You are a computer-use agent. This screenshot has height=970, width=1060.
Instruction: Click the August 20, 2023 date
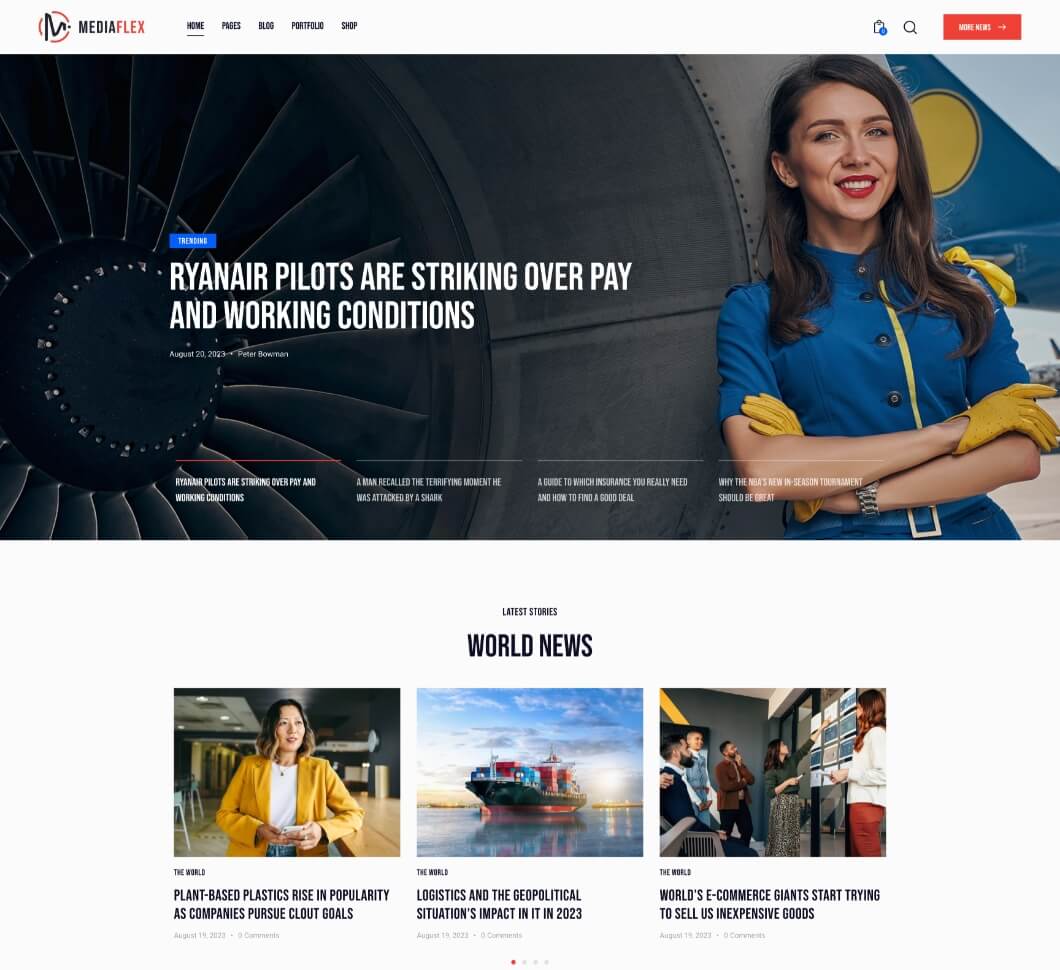pos(197,354)
